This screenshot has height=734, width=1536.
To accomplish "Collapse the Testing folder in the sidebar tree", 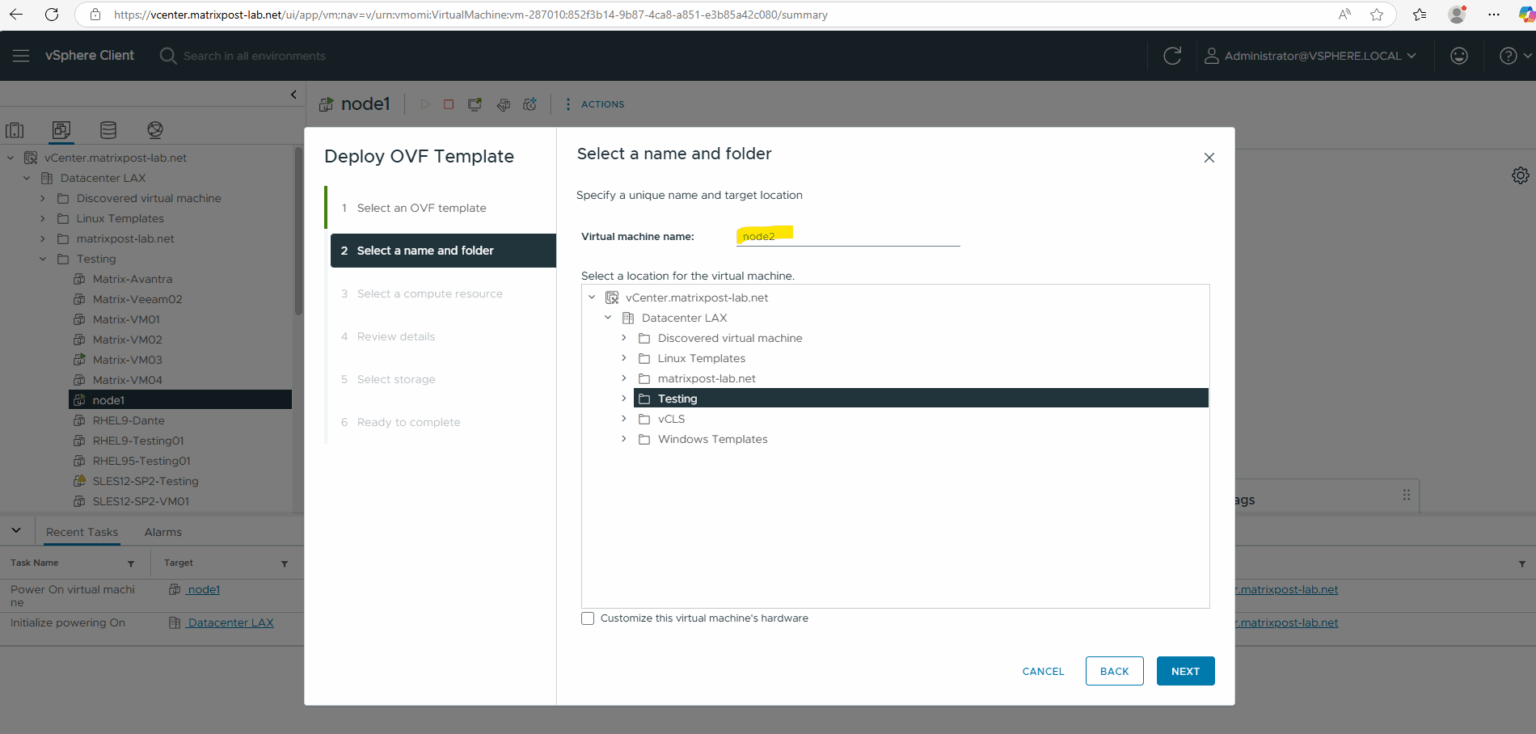I will tap(42, 258).
